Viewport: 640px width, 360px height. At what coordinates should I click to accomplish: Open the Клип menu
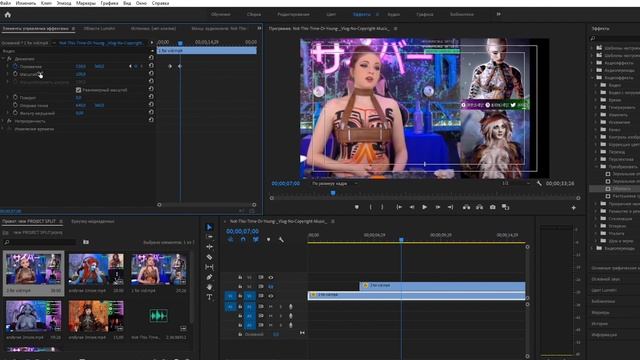coord(46,3)
